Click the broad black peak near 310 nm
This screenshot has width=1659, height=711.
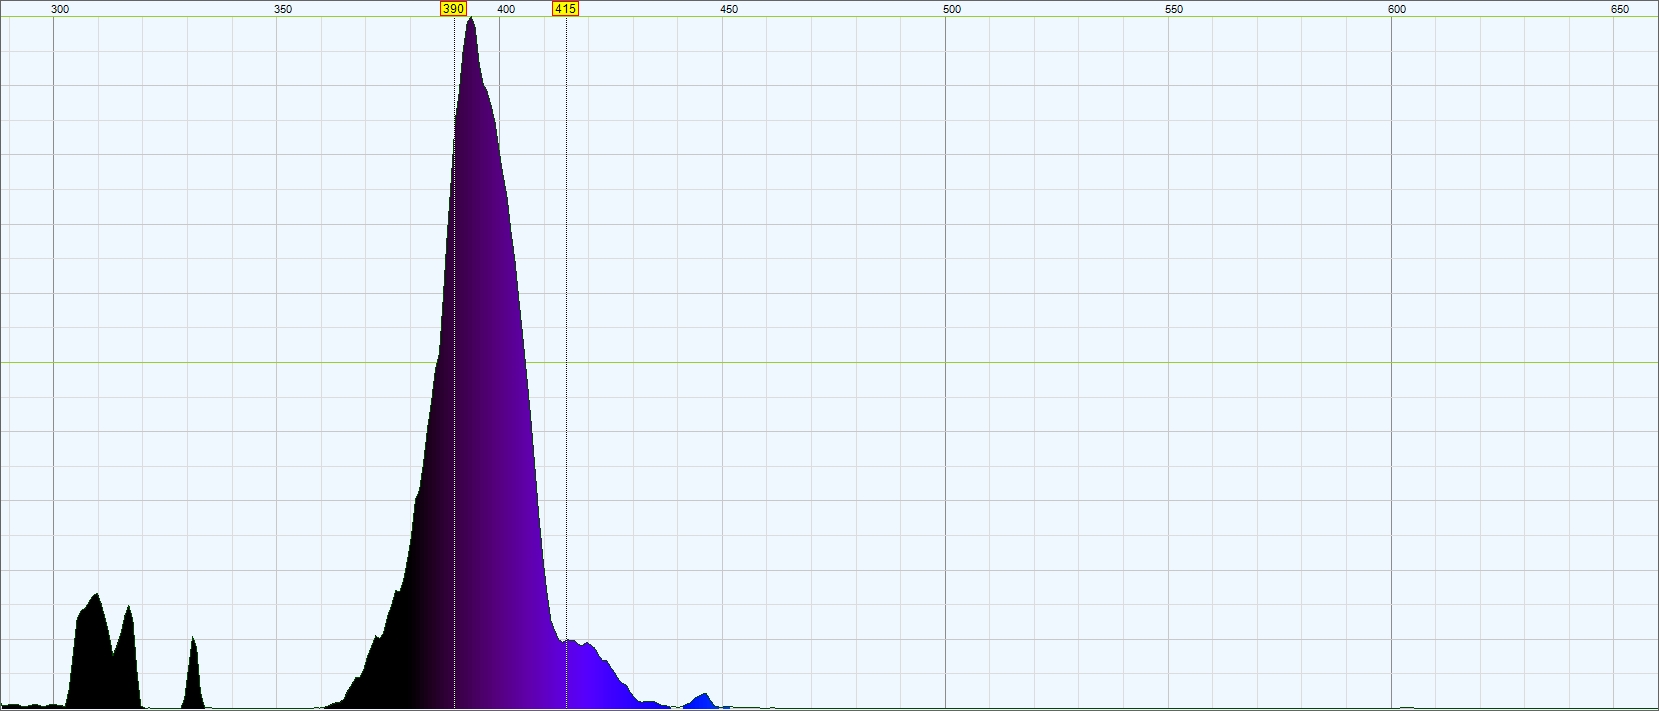[x=95, y=650]
